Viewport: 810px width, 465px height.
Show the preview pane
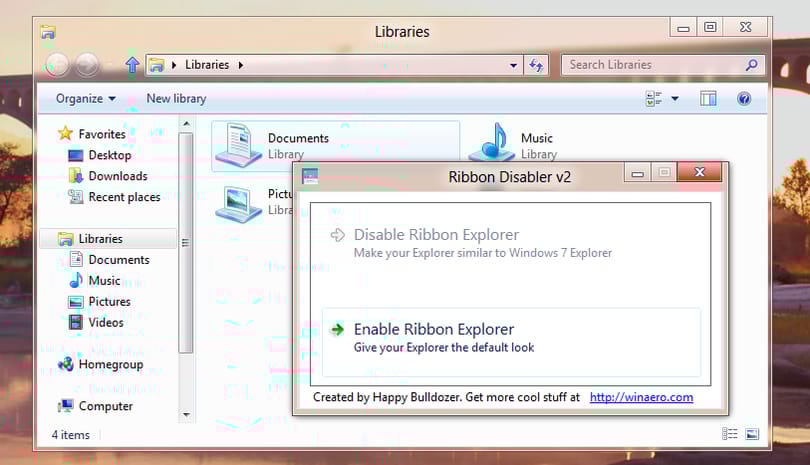pos(708,98)
